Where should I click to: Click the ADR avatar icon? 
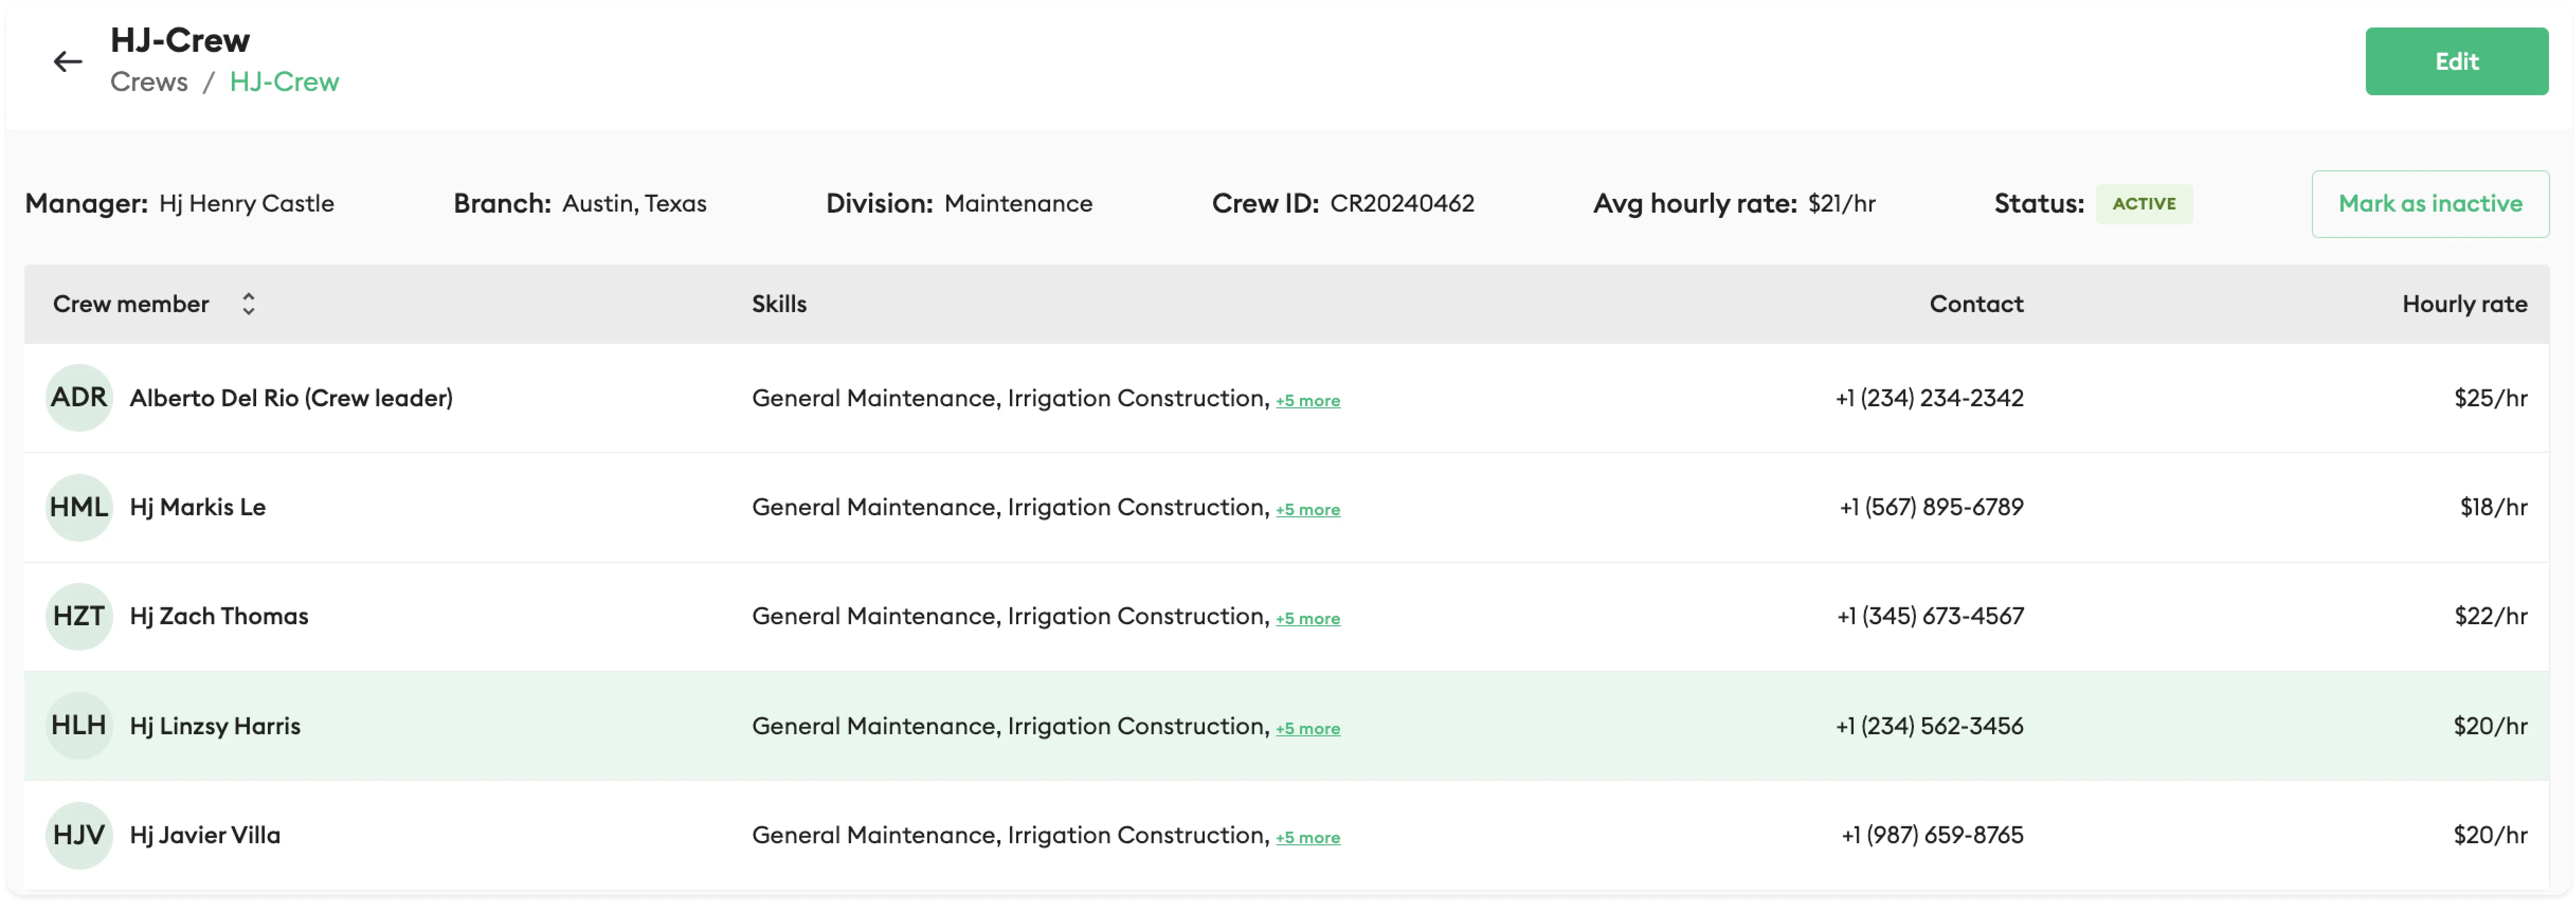(x=79, y=398)
